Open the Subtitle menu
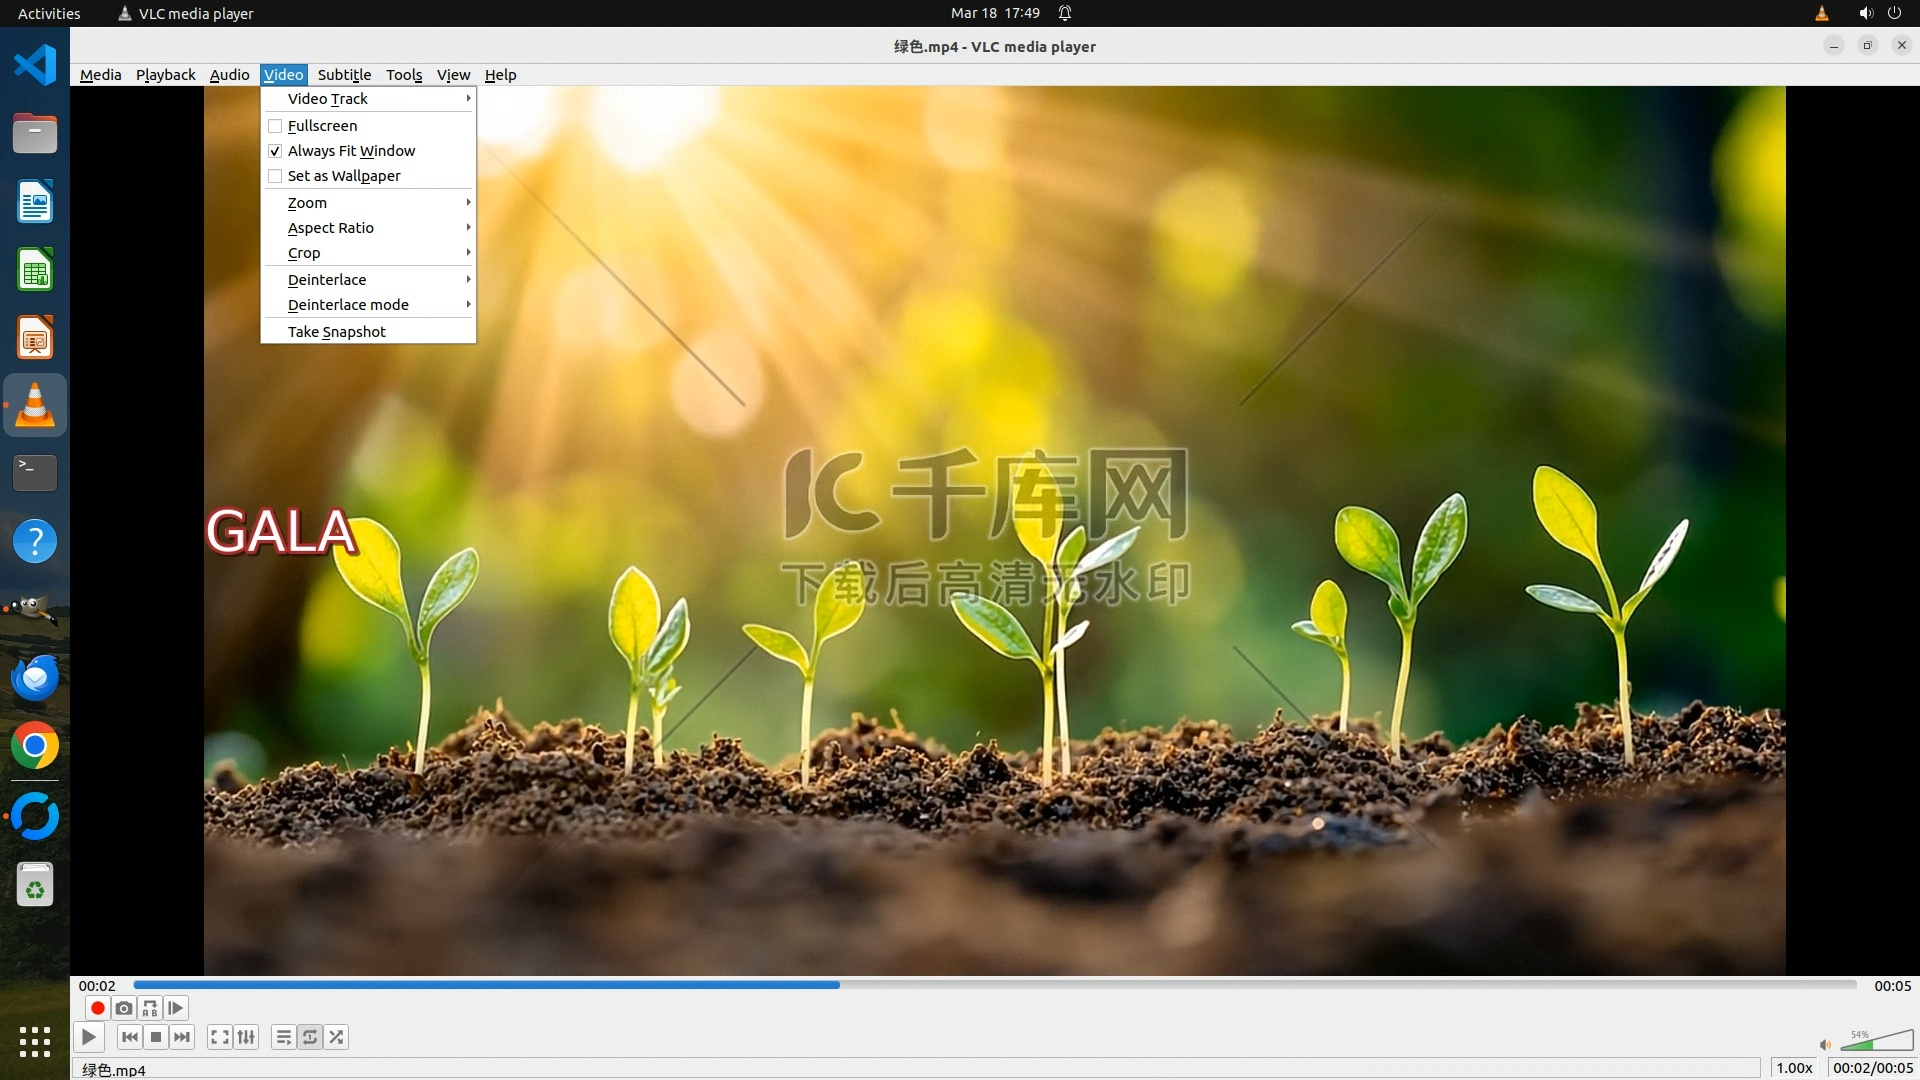Screen dimensions: 1920x1080 pos(344,75)
